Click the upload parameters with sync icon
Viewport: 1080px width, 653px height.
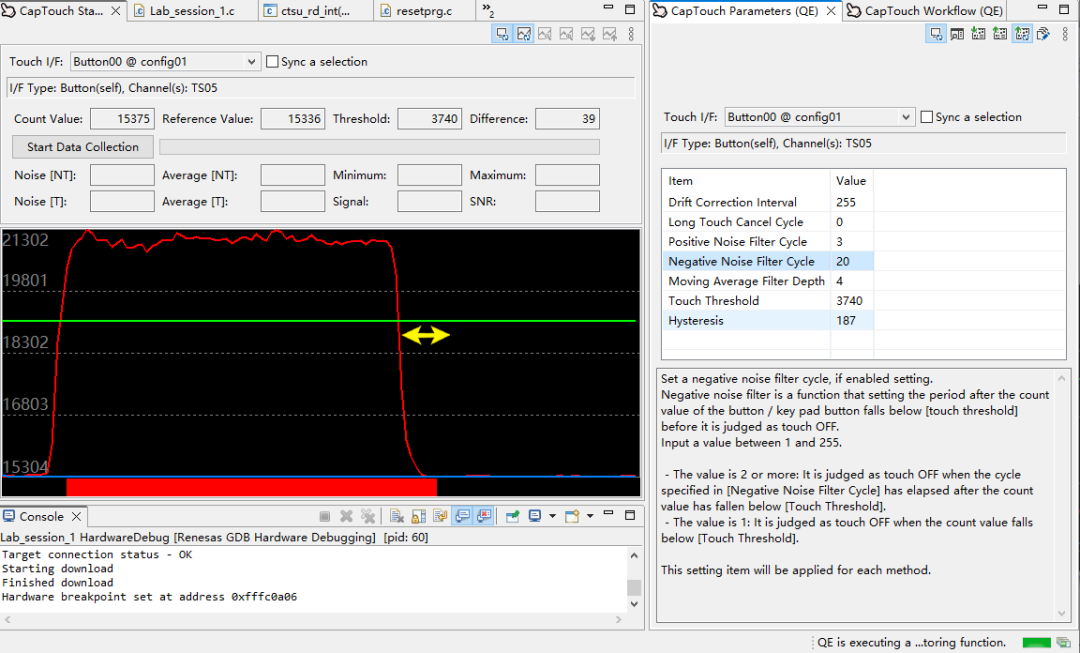click(x=1021, y=33)
